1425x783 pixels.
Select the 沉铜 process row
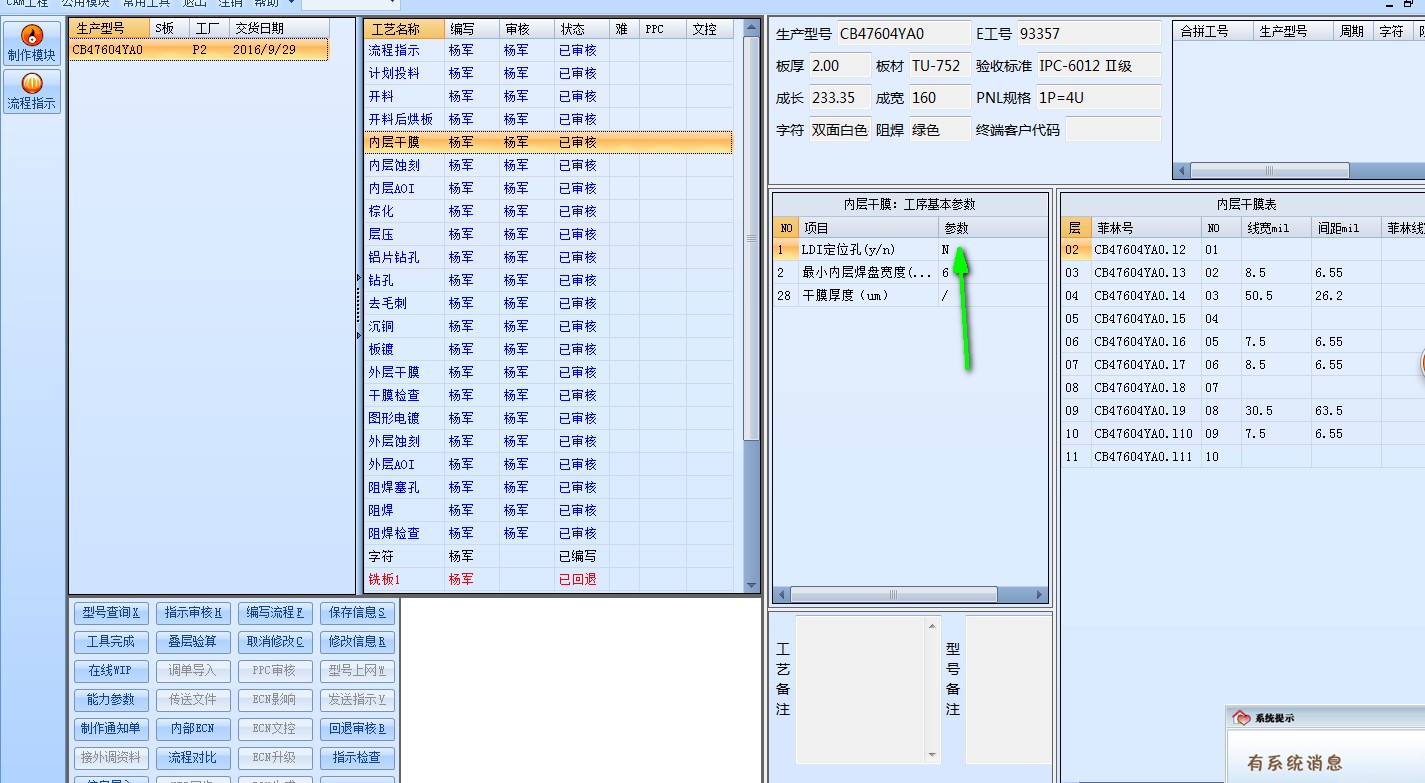[x=548, y=326]
